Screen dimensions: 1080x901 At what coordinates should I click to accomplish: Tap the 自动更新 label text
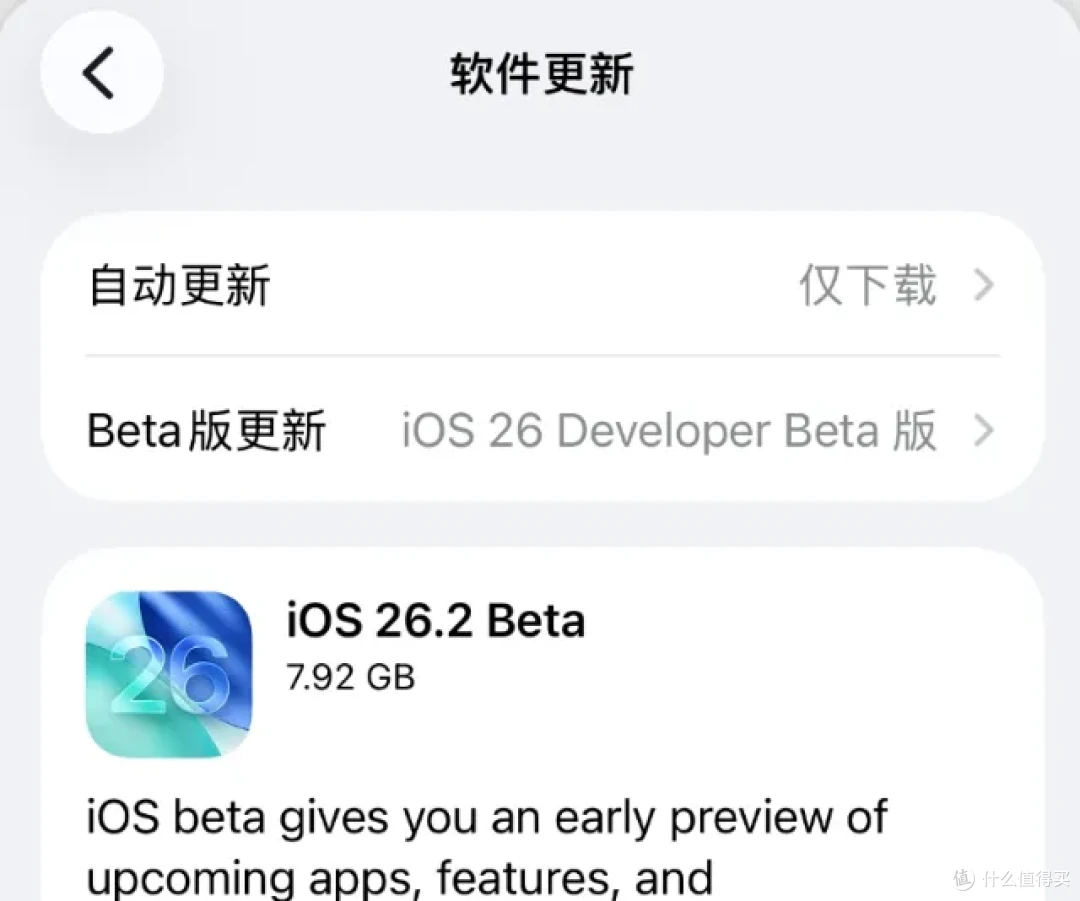(177, 286)
